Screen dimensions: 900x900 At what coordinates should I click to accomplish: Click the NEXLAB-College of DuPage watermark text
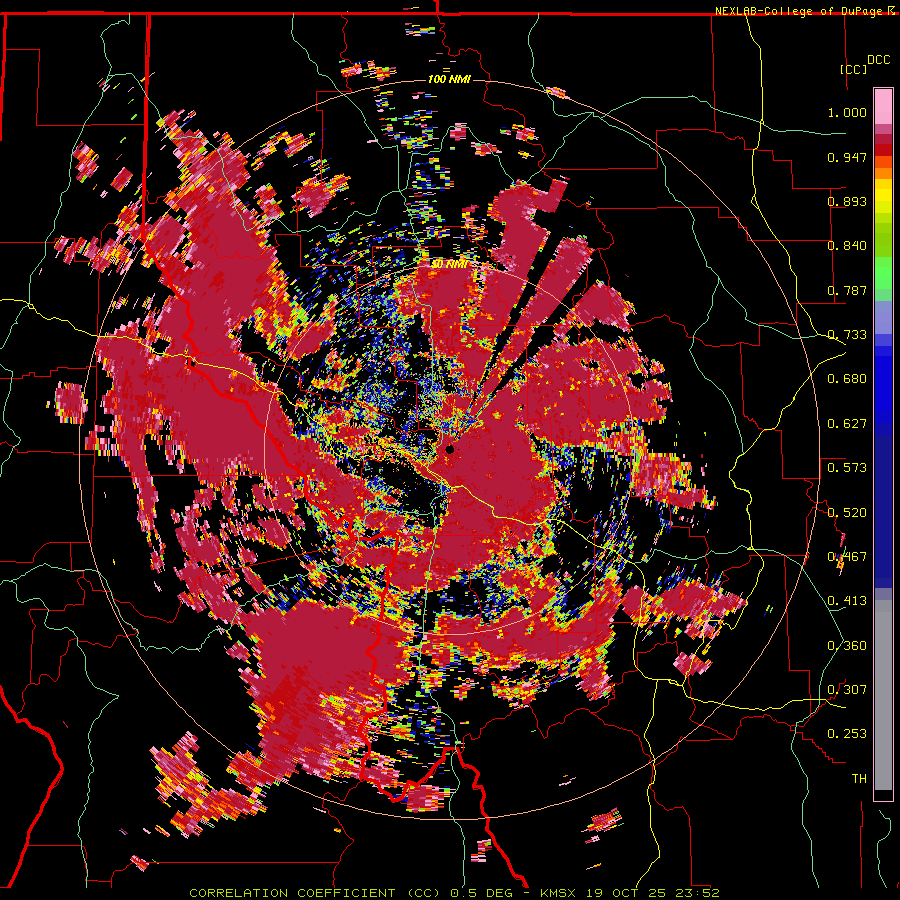point(804,11)
